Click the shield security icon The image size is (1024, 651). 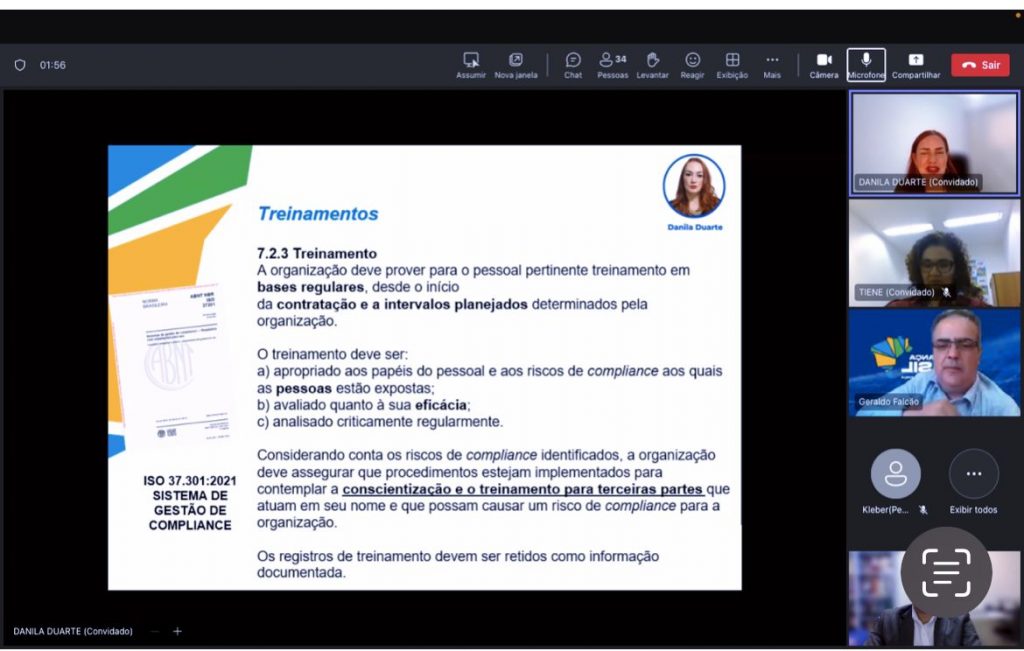(20, 65)
